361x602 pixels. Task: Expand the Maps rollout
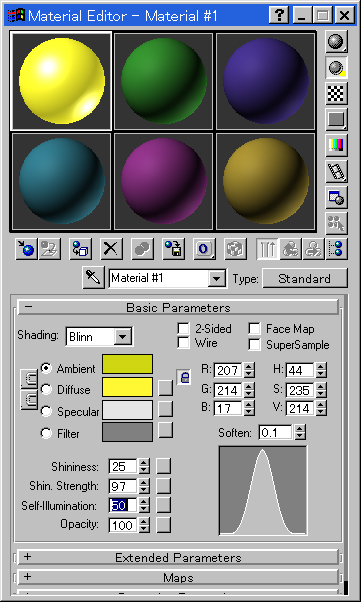tap(178, 577)
